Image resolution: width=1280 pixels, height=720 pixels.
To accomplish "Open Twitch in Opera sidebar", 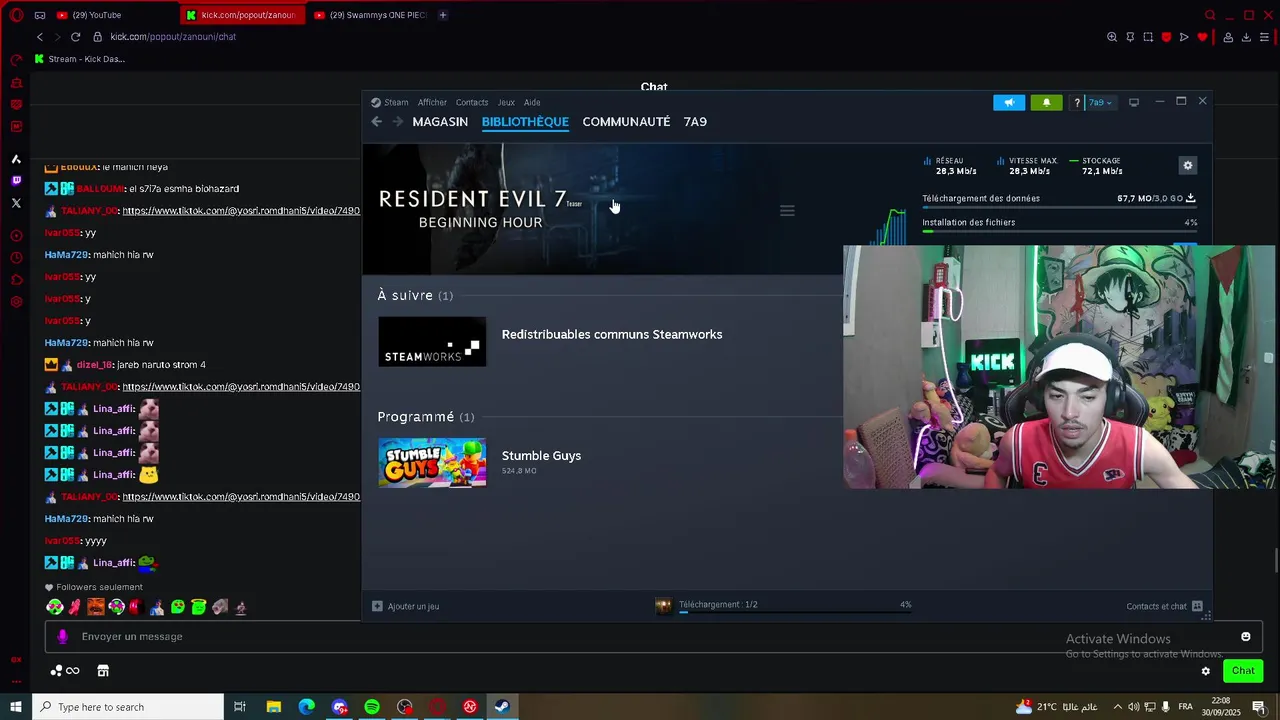I will 16,181.
